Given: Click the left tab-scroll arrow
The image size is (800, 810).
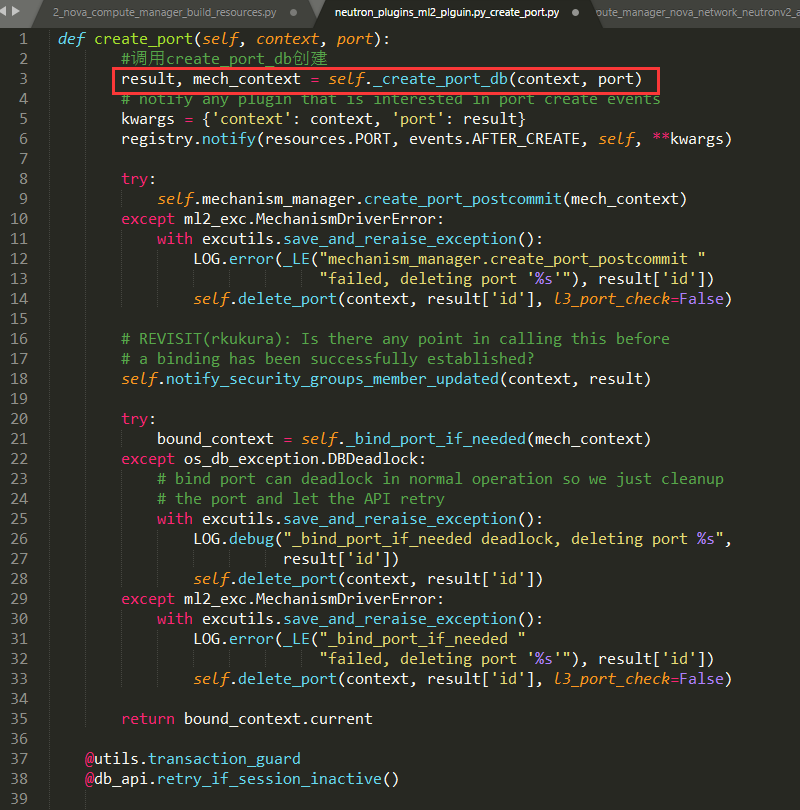Looking at the screenshot, I should (3, 10).
